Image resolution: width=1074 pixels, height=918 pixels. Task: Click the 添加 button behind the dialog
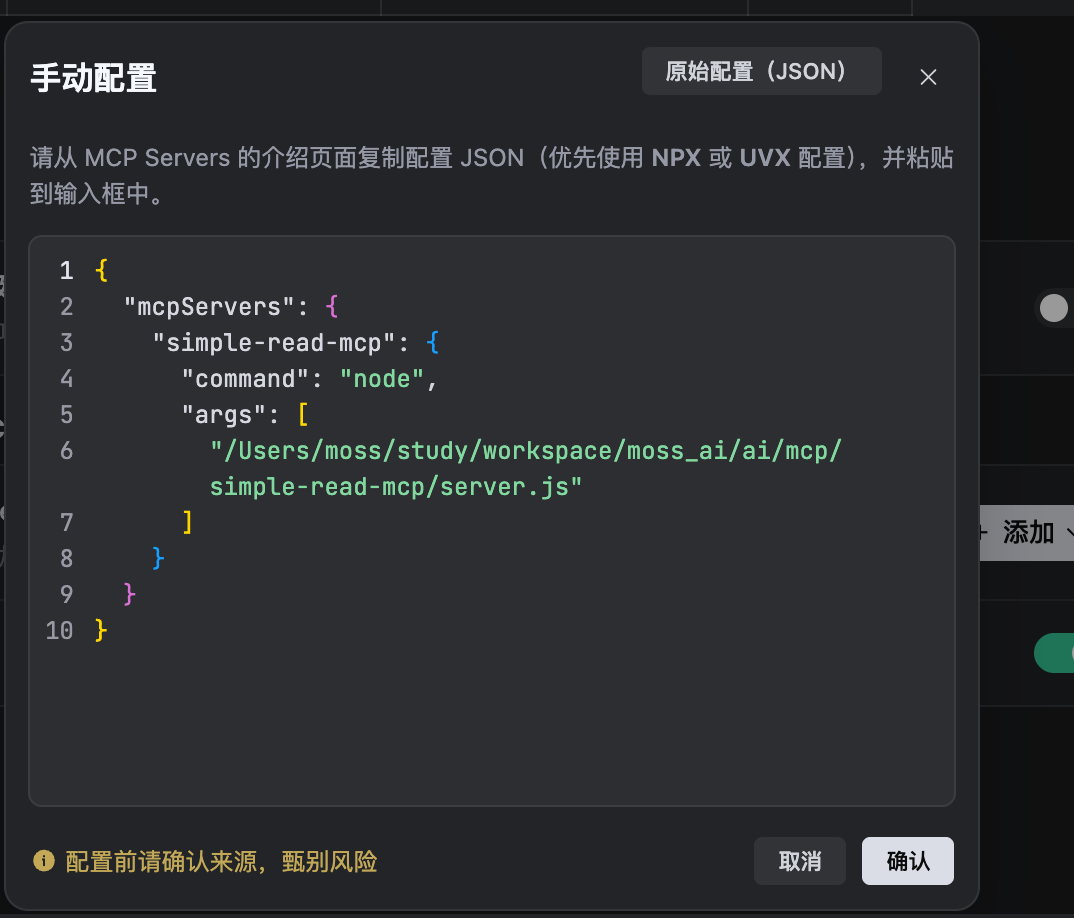click(x=1027, y=532)
